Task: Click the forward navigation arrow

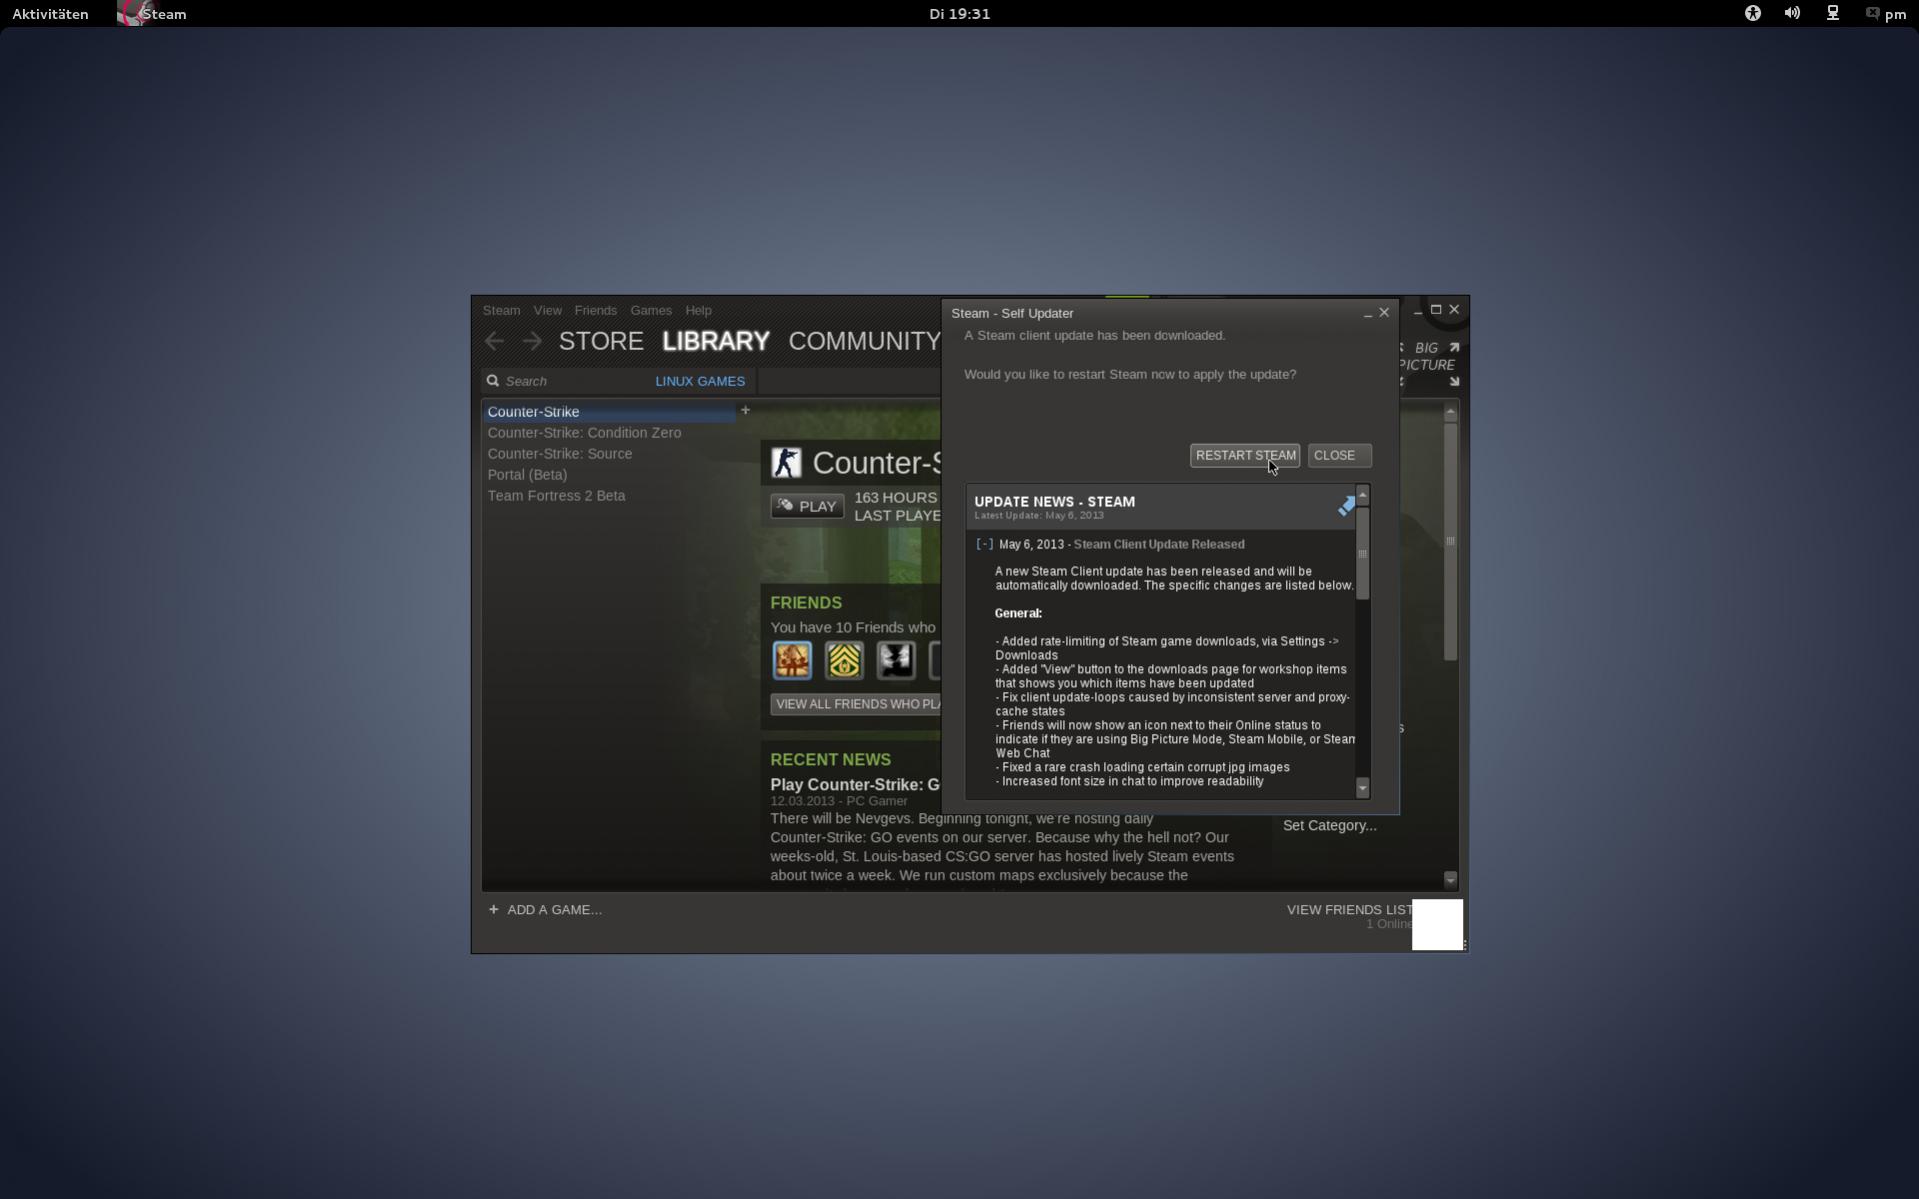Action: [532, 341]
